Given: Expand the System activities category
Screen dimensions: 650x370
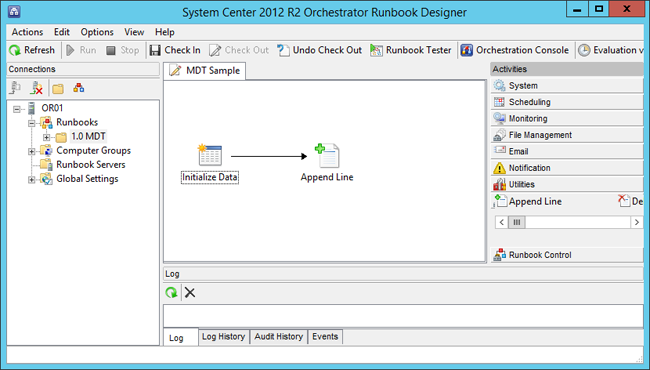Looking at the screenshot, I should click(567, 86).
